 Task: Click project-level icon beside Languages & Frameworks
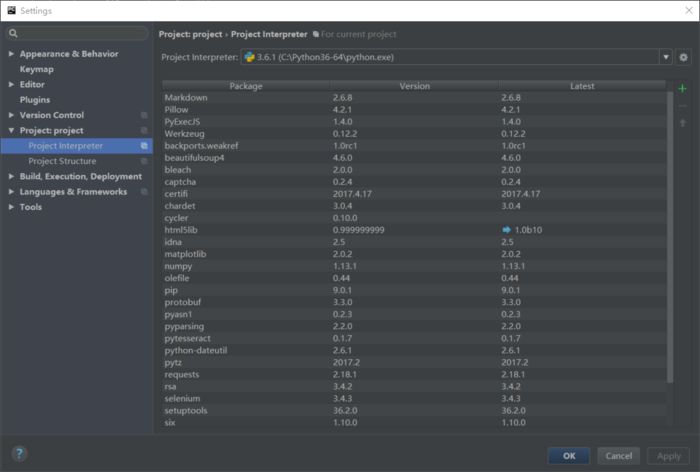(144, 192)
